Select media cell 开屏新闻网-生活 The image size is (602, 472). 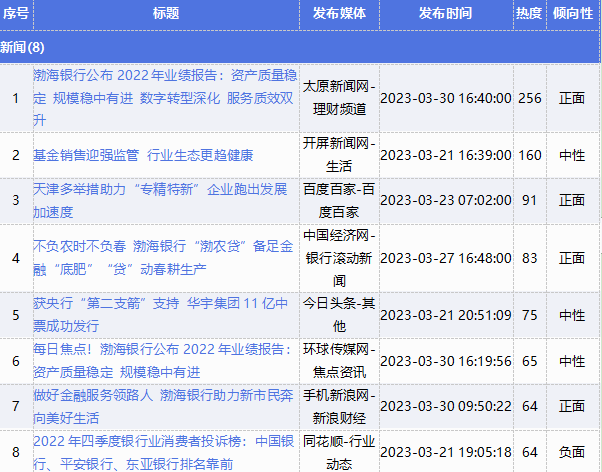pos(339,155)
